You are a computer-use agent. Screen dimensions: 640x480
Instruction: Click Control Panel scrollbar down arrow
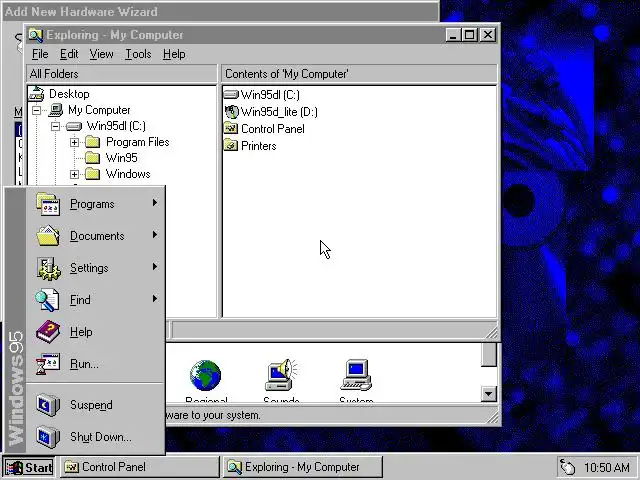click(489, 394)
